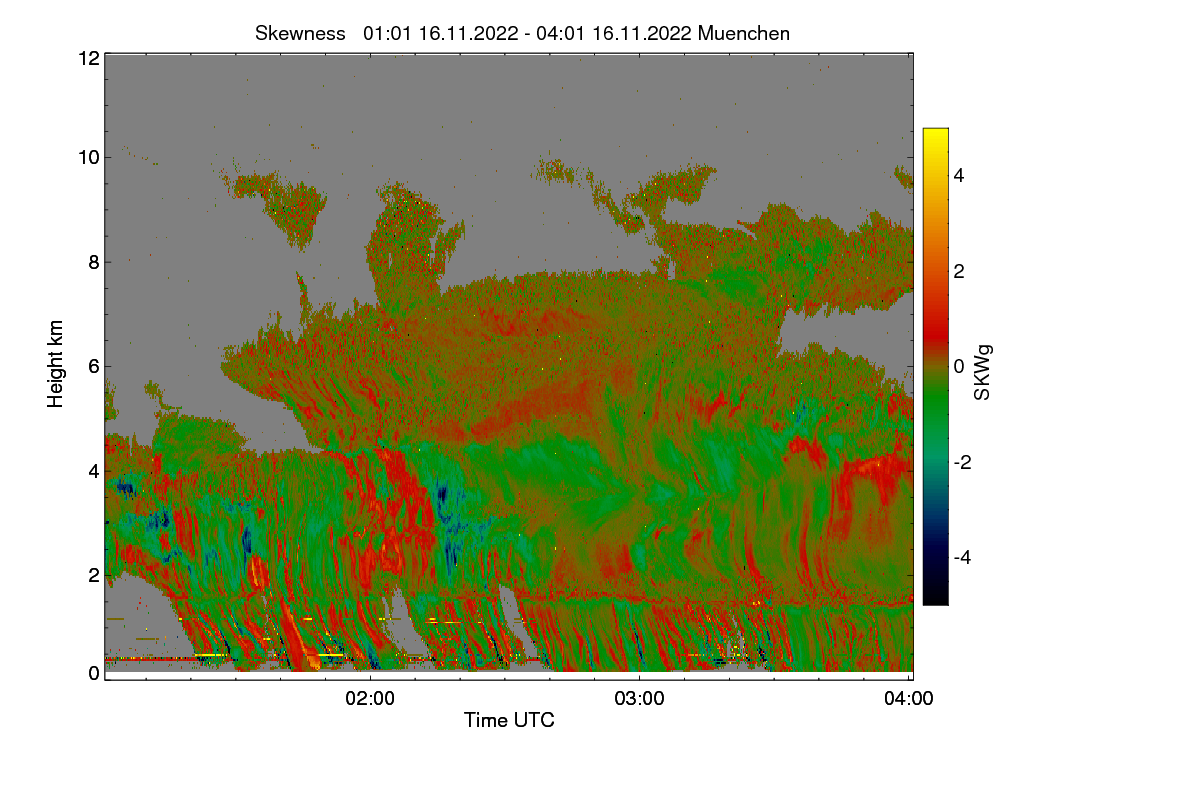The height and width of the screenshot is (800, 1200).
Task: Click the 'Height km' y-axis label
Action: 56,365
